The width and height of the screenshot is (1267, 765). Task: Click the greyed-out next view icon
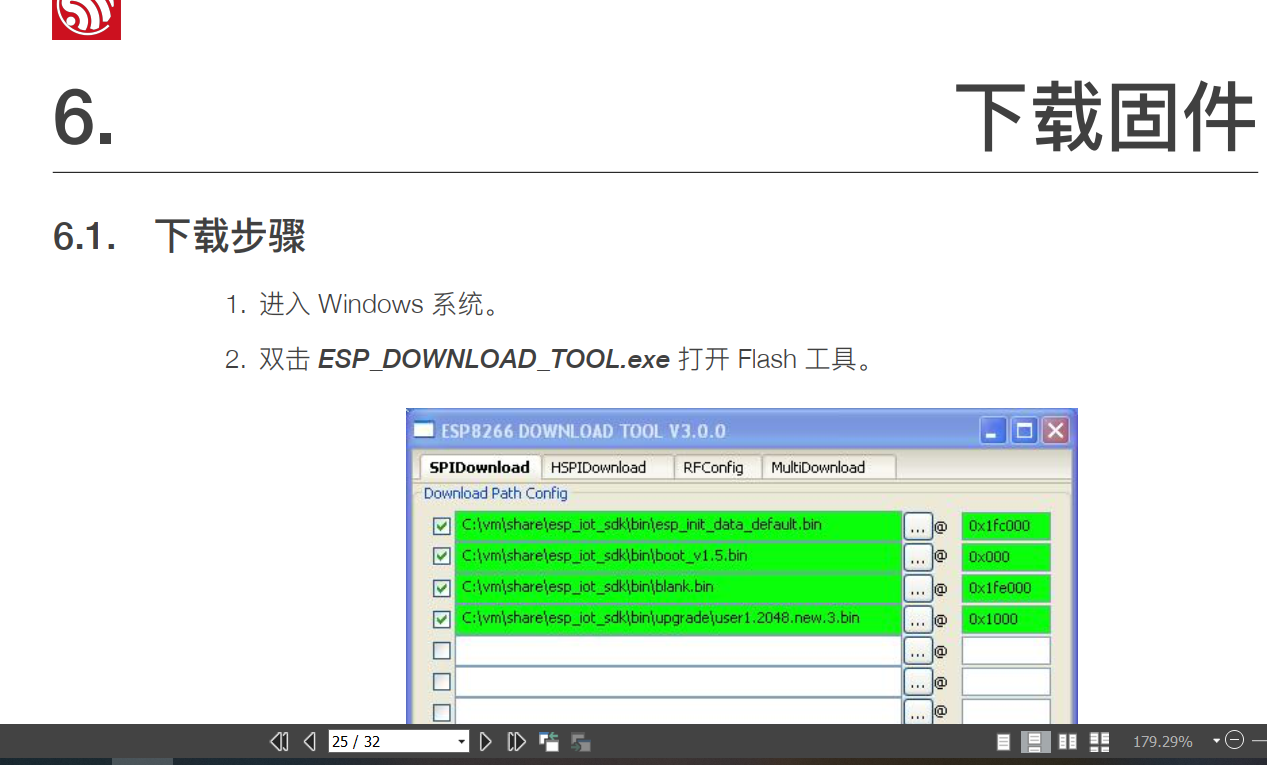pos(581,742)
